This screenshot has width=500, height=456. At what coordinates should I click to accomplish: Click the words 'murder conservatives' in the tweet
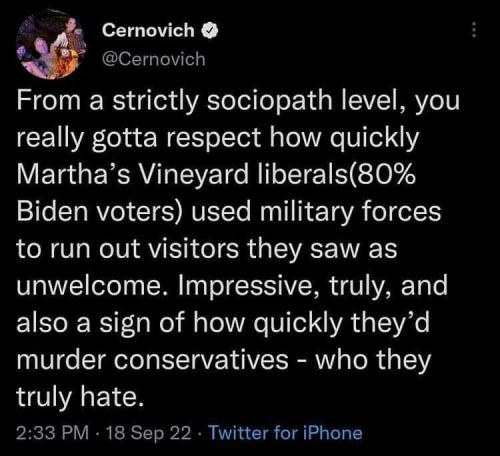[152, 360]
